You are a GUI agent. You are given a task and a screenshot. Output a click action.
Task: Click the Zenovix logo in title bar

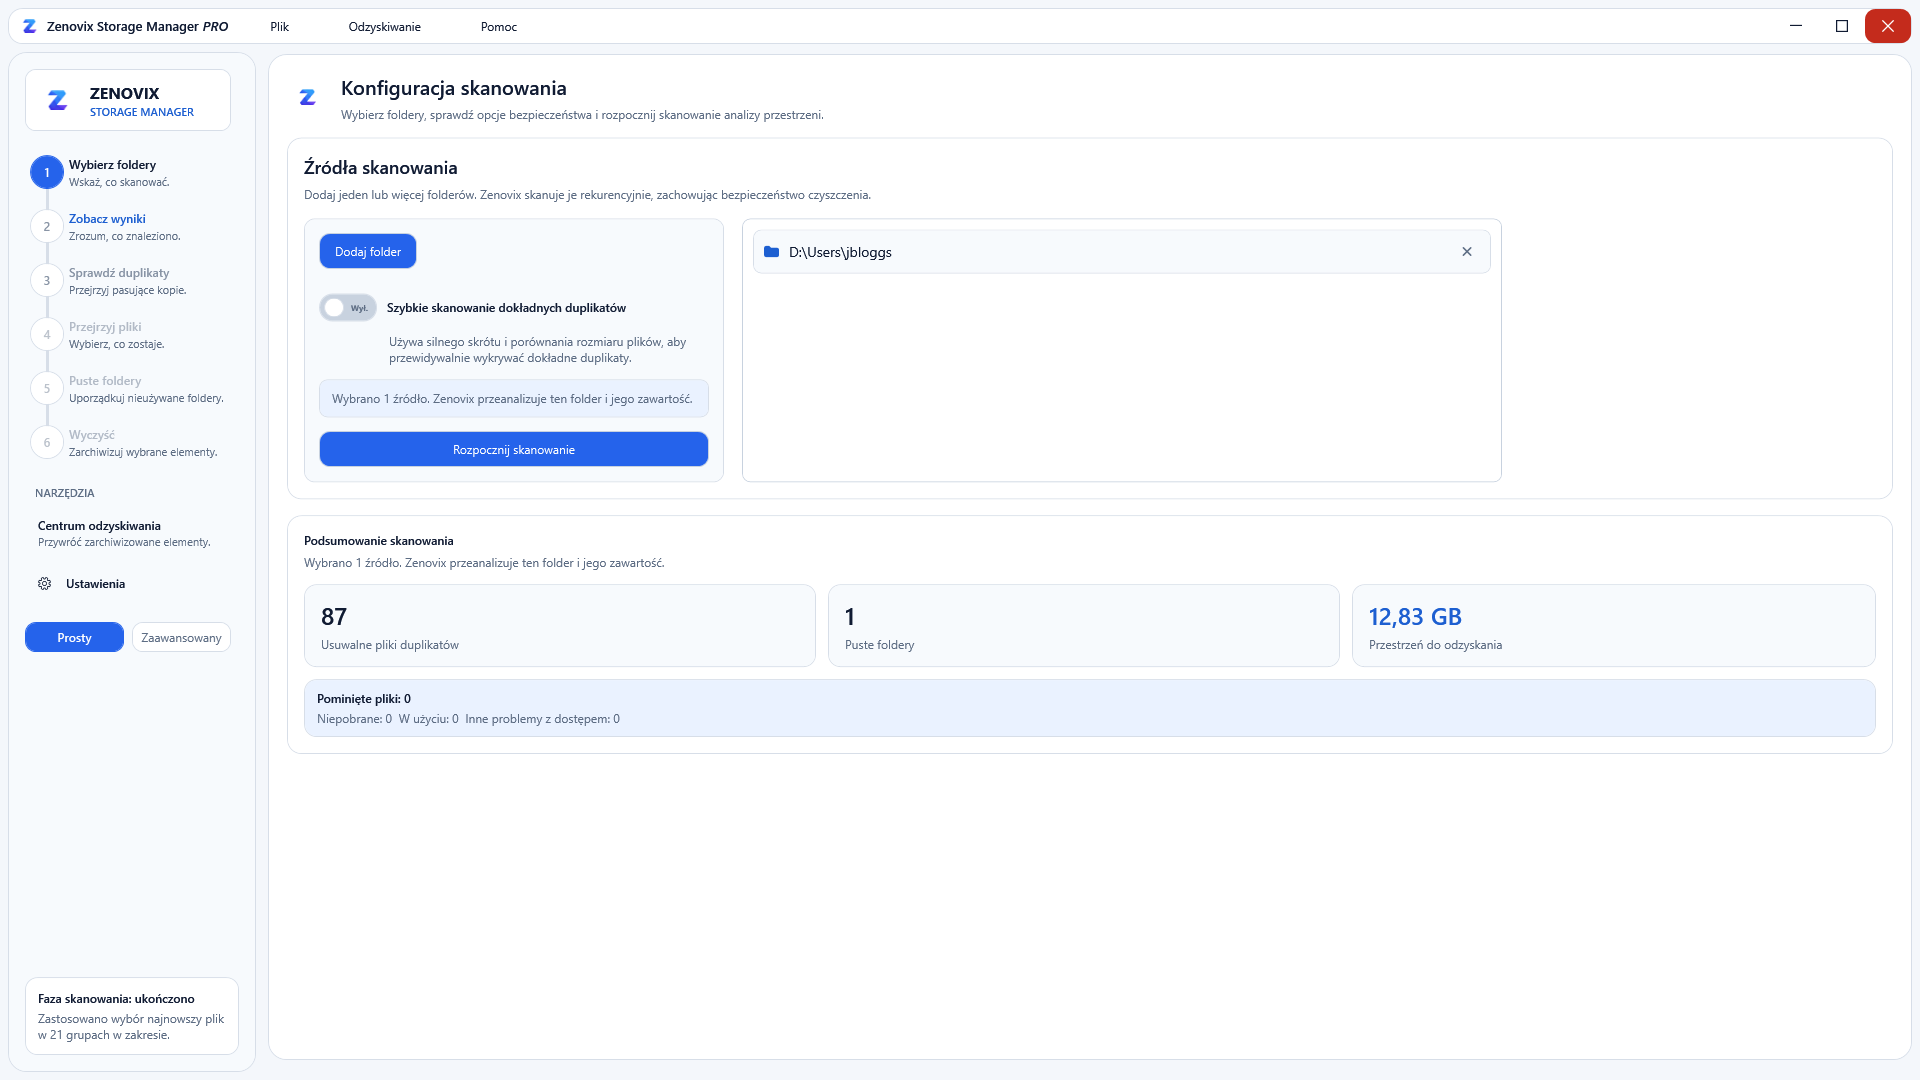click(x=29, y=27)
